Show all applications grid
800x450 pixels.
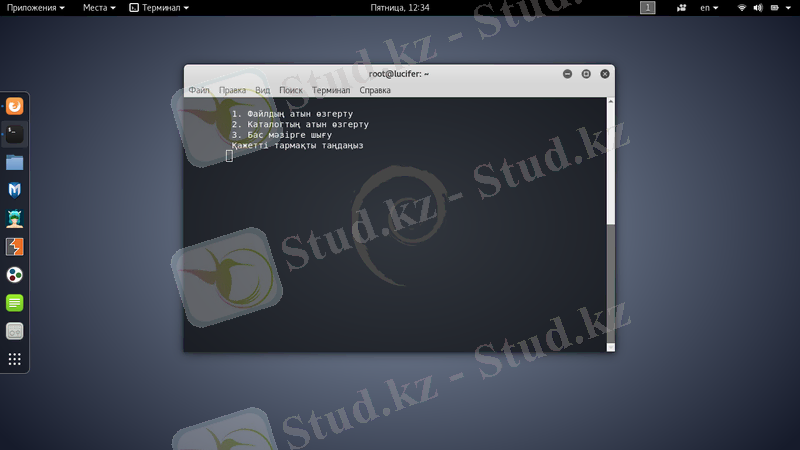coord(15,359)
